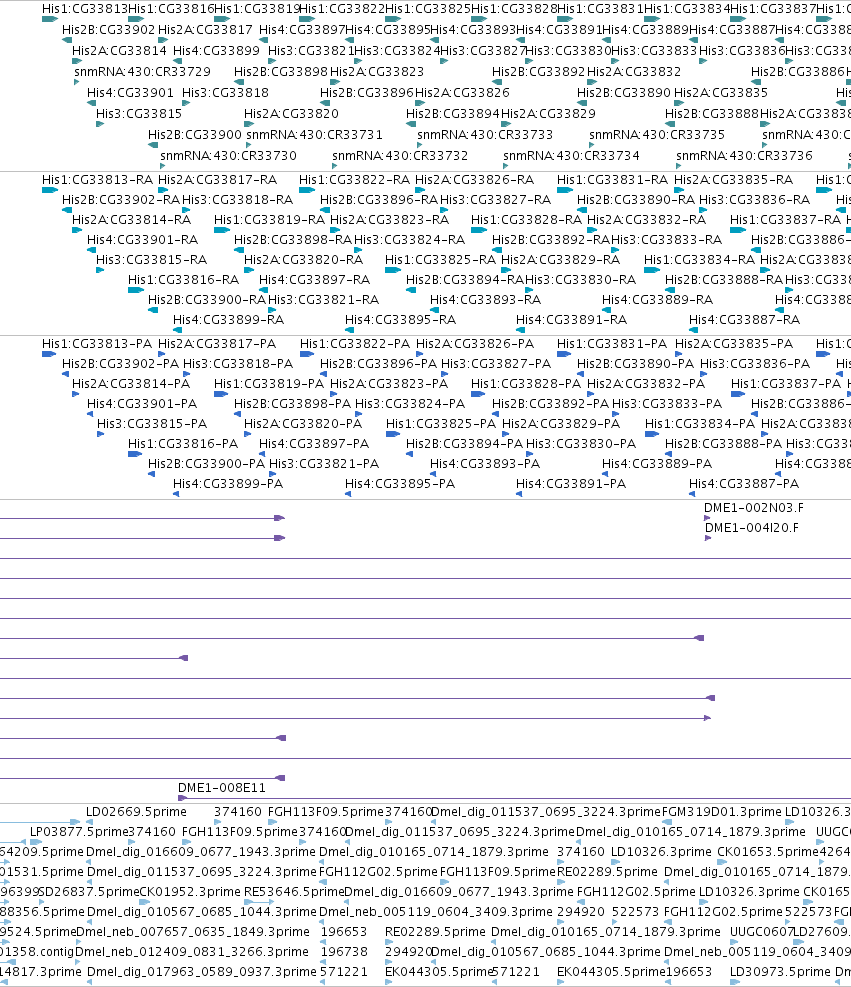Image resolution: width=851 pixels, height=987 pixels.
Task: Click snmRNA:430:CR33732 label
Action: pyautogui.click(x=400, y=155)
